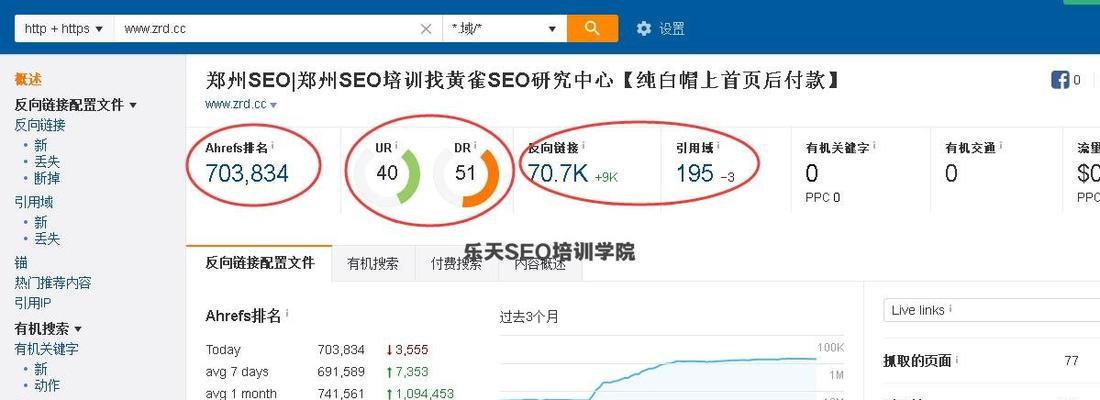The height and width of the screenshot is (400, 1100).
Task: Click the page title 郑州SEO heading
Action: point(522,81)
